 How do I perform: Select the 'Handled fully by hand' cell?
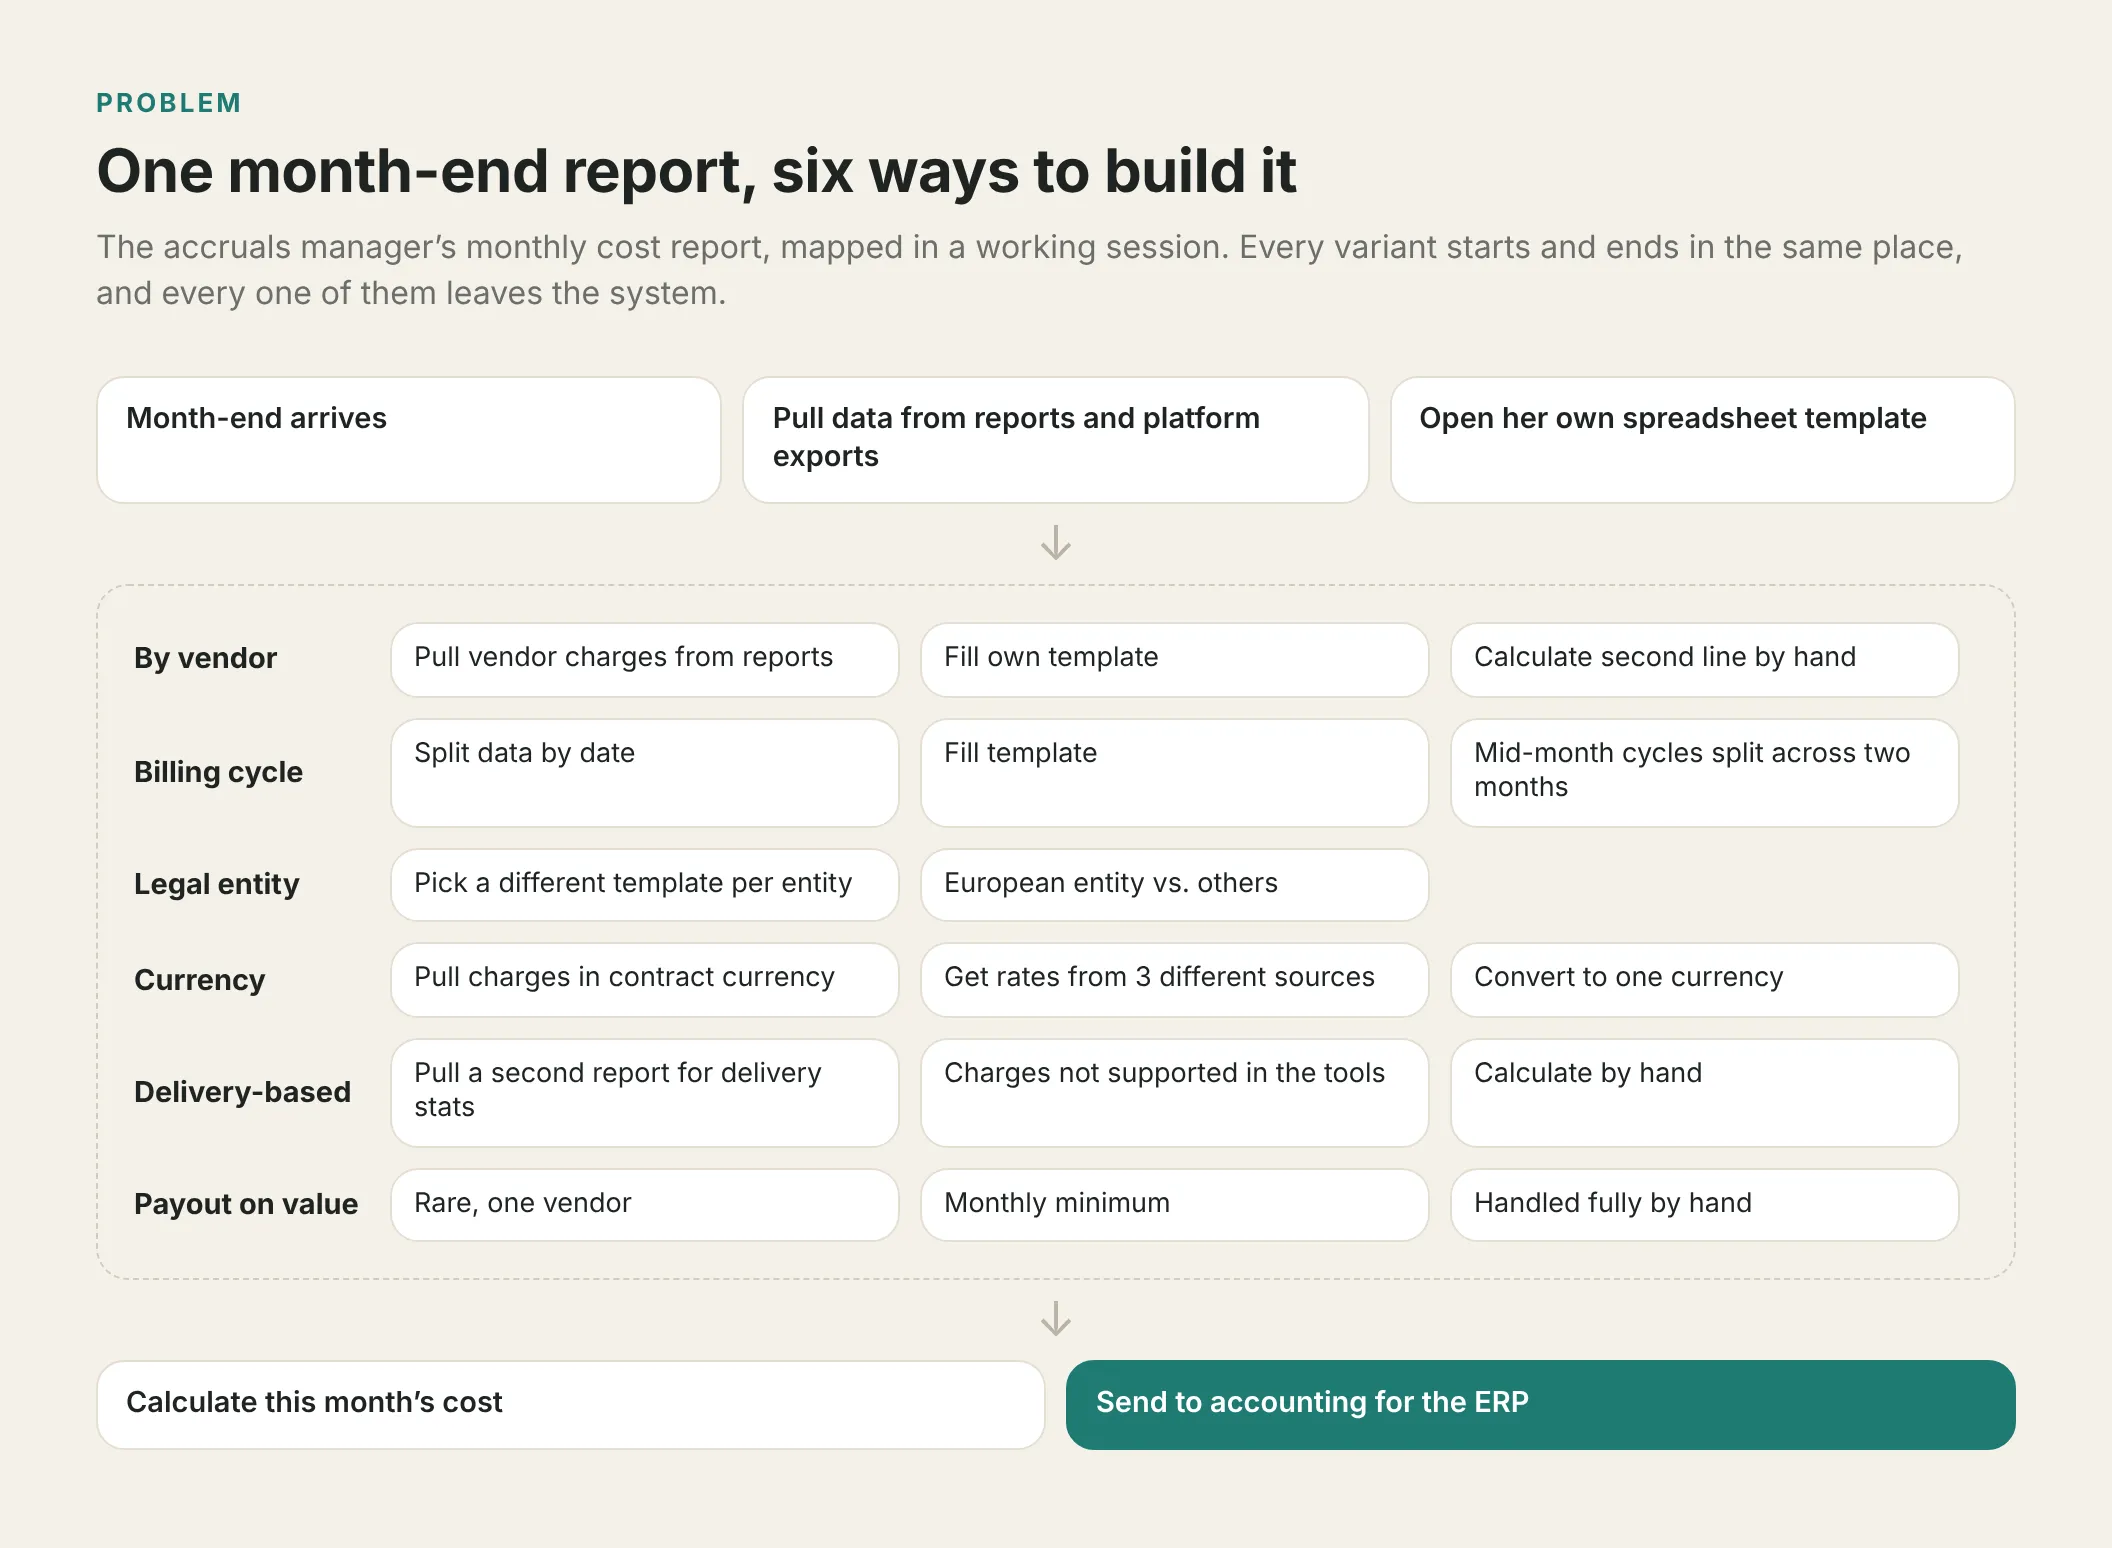1704,1205
